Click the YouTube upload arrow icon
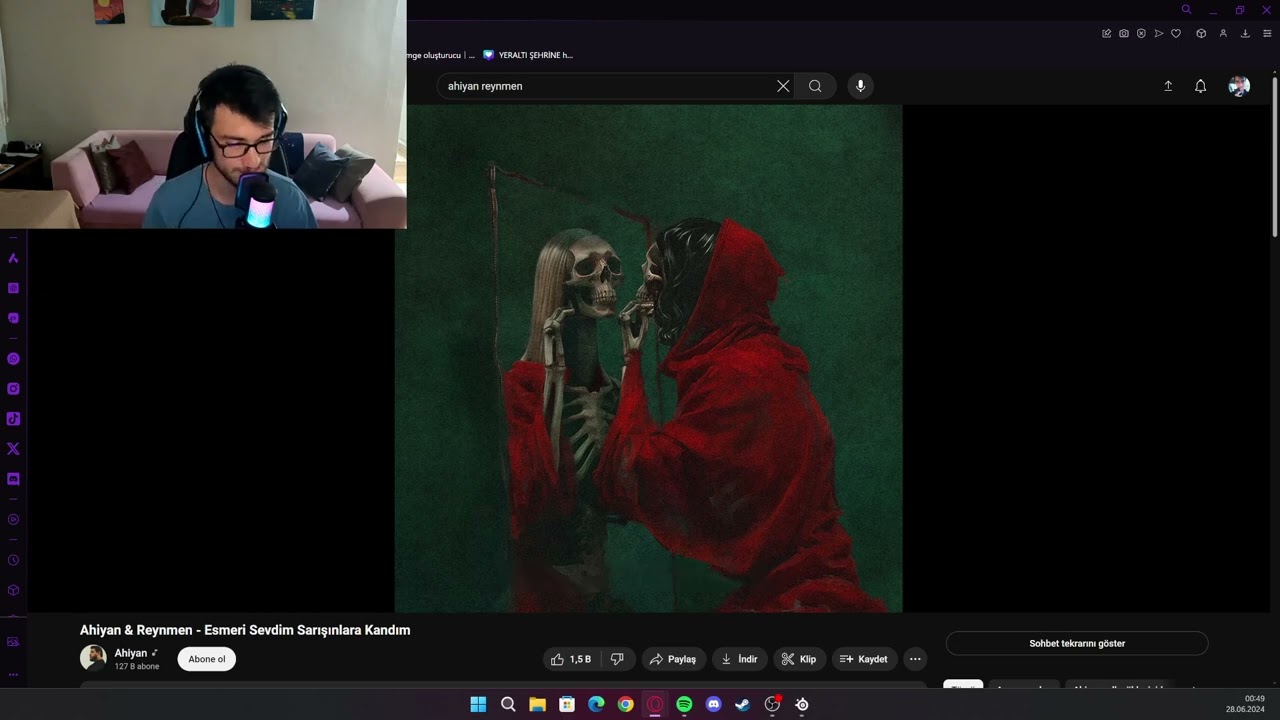The width and height of the screenshot is (1280, 720). tap(1167, 86)
